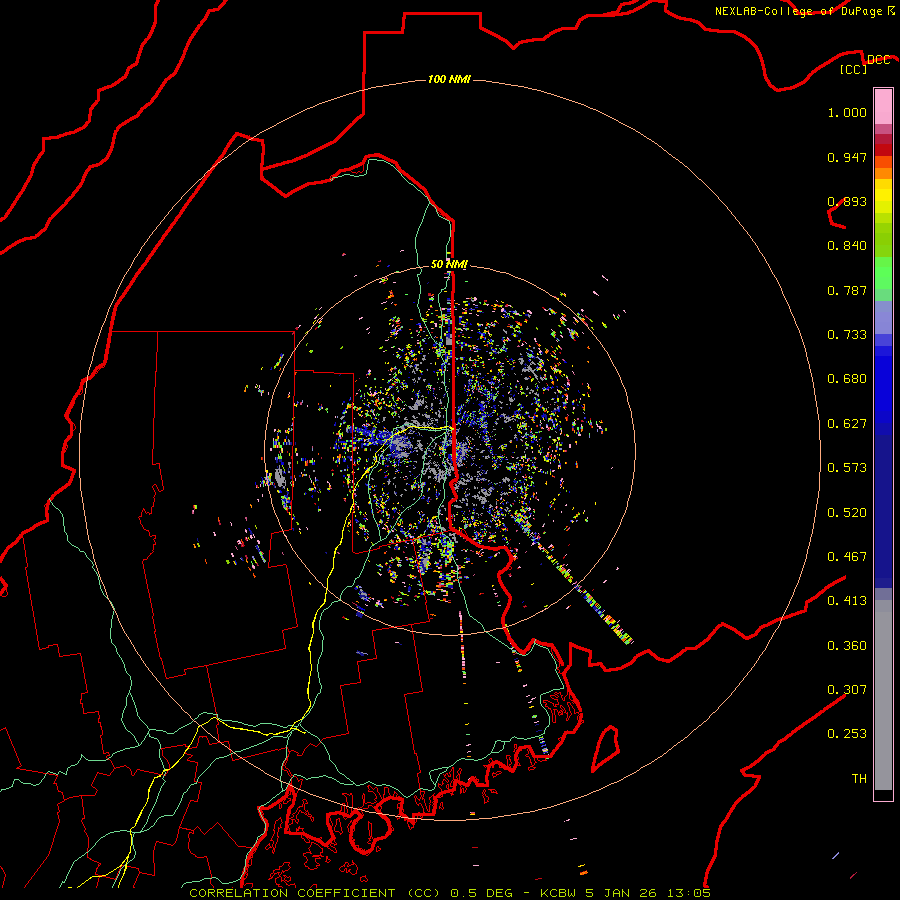The image size is (900, 900).
Task: Pick the gray segment of color bar
Action: (883, 695)
